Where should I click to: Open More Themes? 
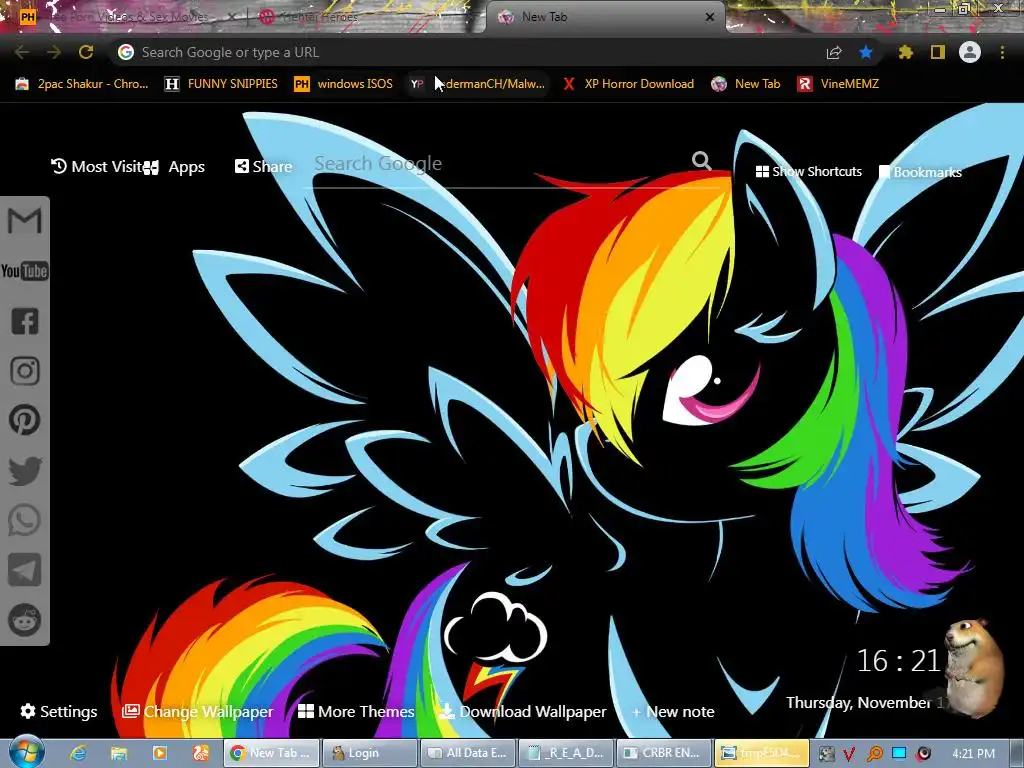click(356, 711)
